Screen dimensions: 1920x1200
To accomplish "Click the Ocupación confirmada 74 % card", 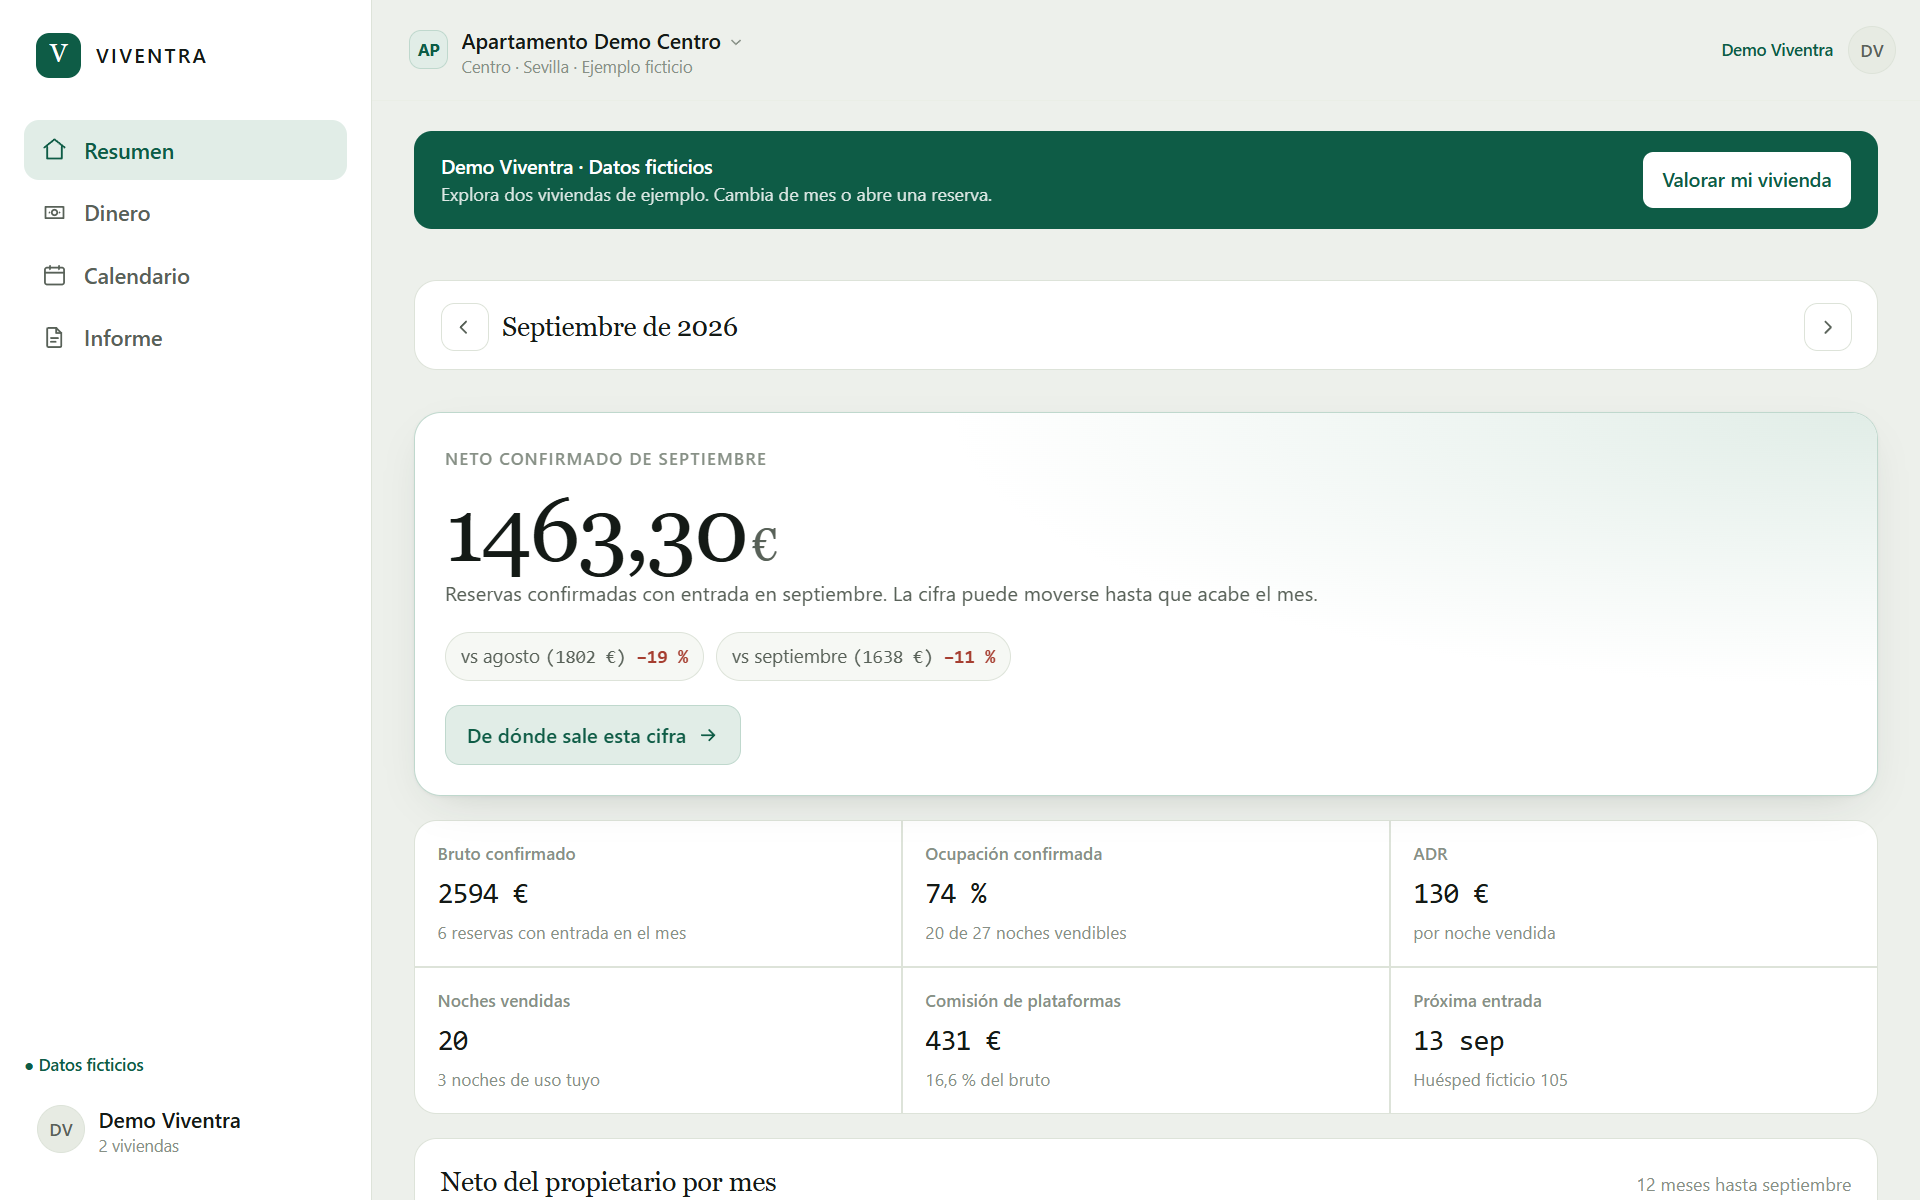I will (1146, 894).
